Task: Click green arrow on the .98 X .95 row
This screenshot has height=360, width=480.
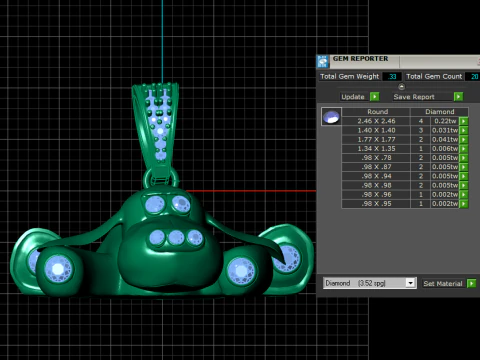Action: pyautogui.click(x=464, y=204)
